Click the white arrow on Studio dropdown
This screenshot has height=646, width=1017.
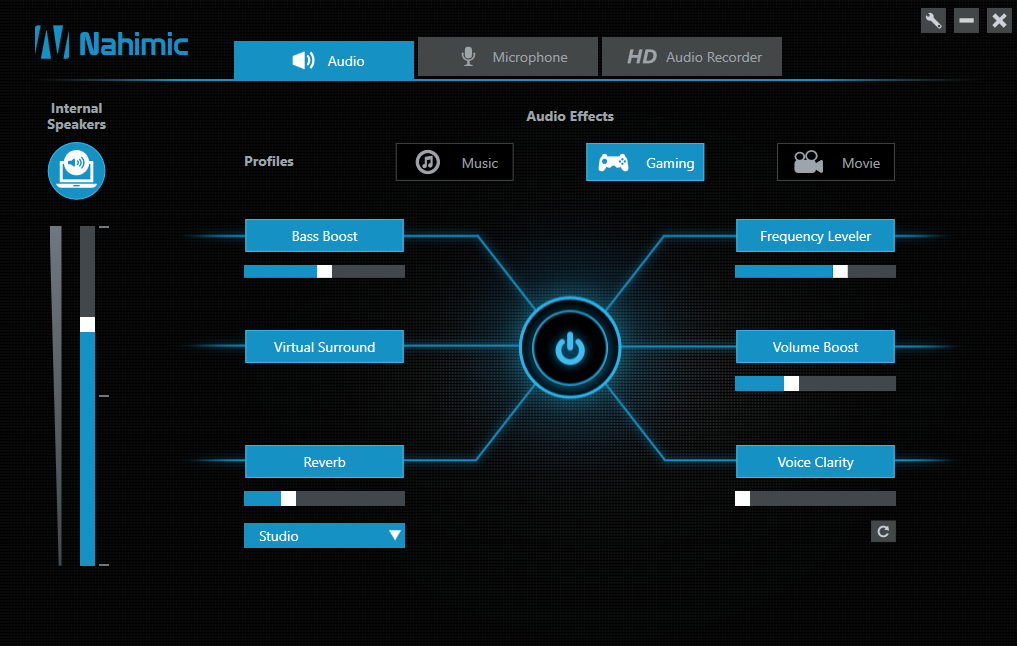click(x=394, y=535)
